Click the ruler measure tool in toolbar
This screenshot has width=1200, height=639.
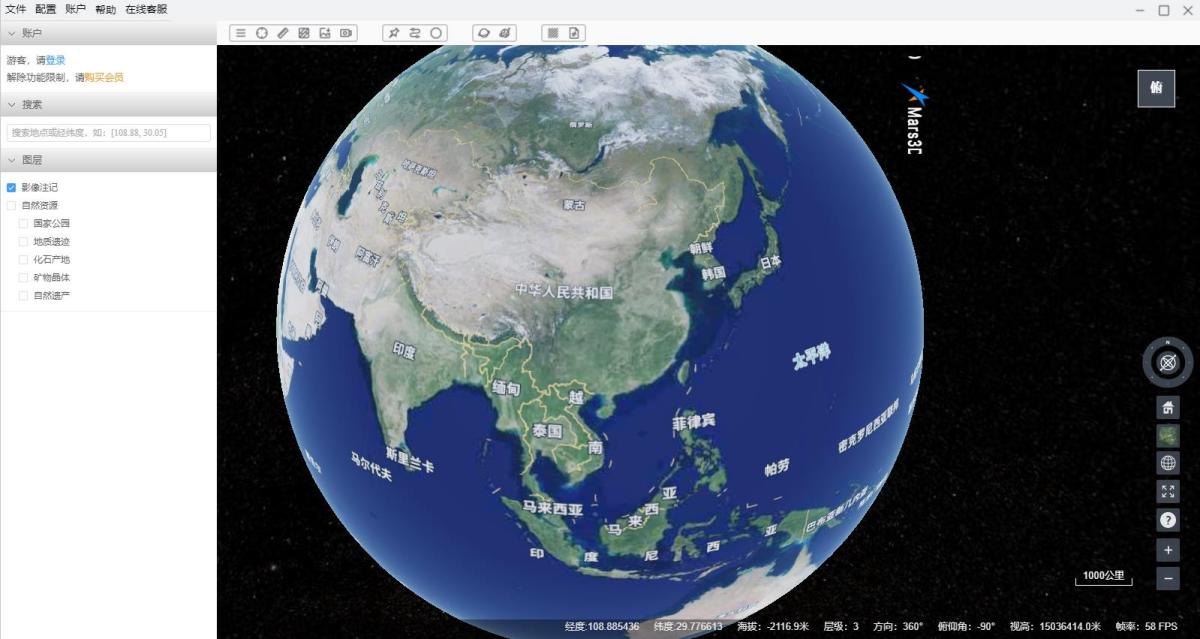coord(283,33)
